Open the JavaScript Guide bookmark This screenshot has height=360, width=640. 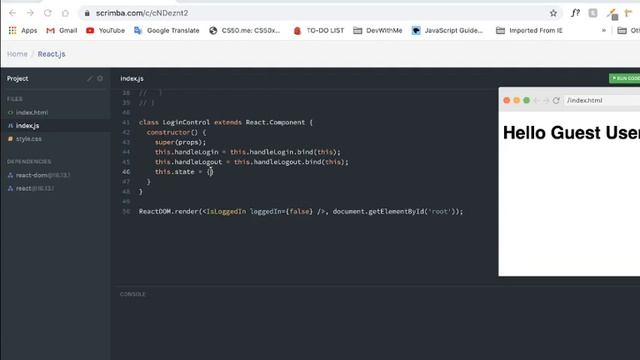point(447,31)
